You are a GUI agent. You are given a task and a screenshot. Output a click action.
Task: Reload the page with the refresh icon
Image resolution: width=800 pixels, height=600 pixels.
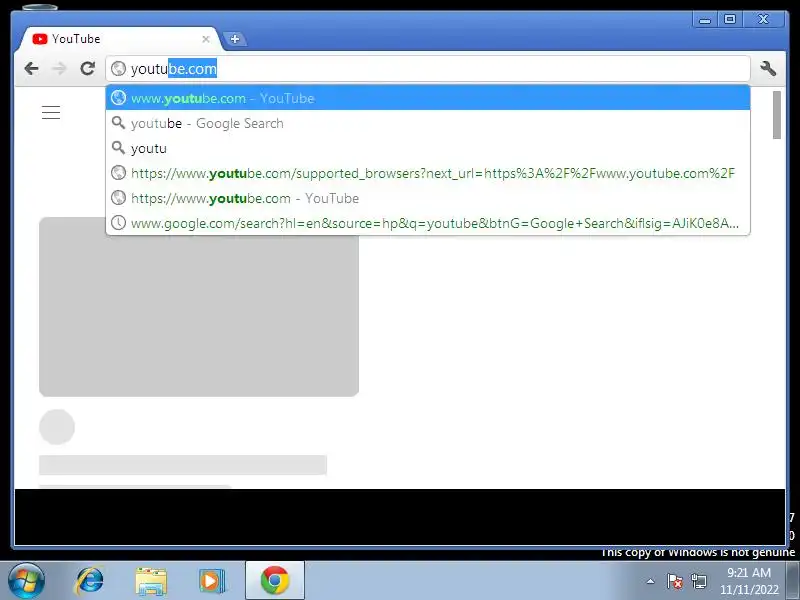click(x=88, y=68)
